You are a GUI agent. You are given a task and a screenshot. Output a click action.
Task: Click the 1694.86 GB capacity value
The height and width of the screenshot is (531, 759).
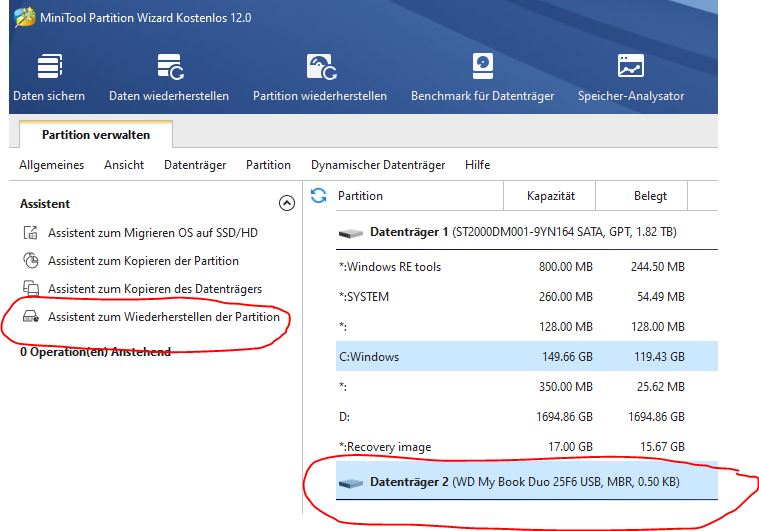pyautogui.click(x=564, y=417)
